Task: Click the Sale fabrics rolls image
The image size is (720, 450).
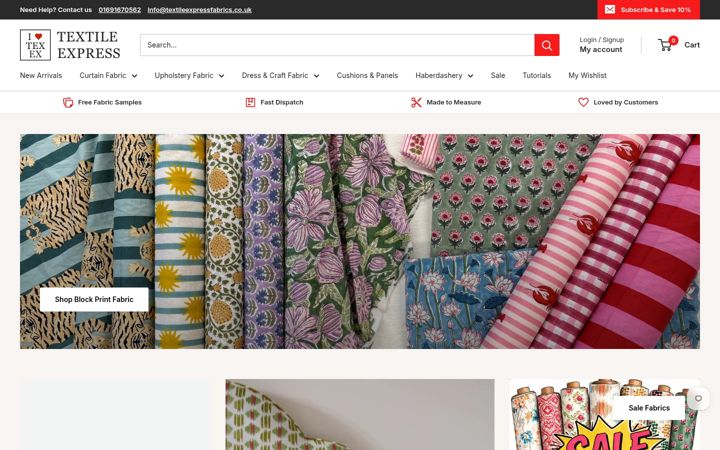Action: (604, 415)
